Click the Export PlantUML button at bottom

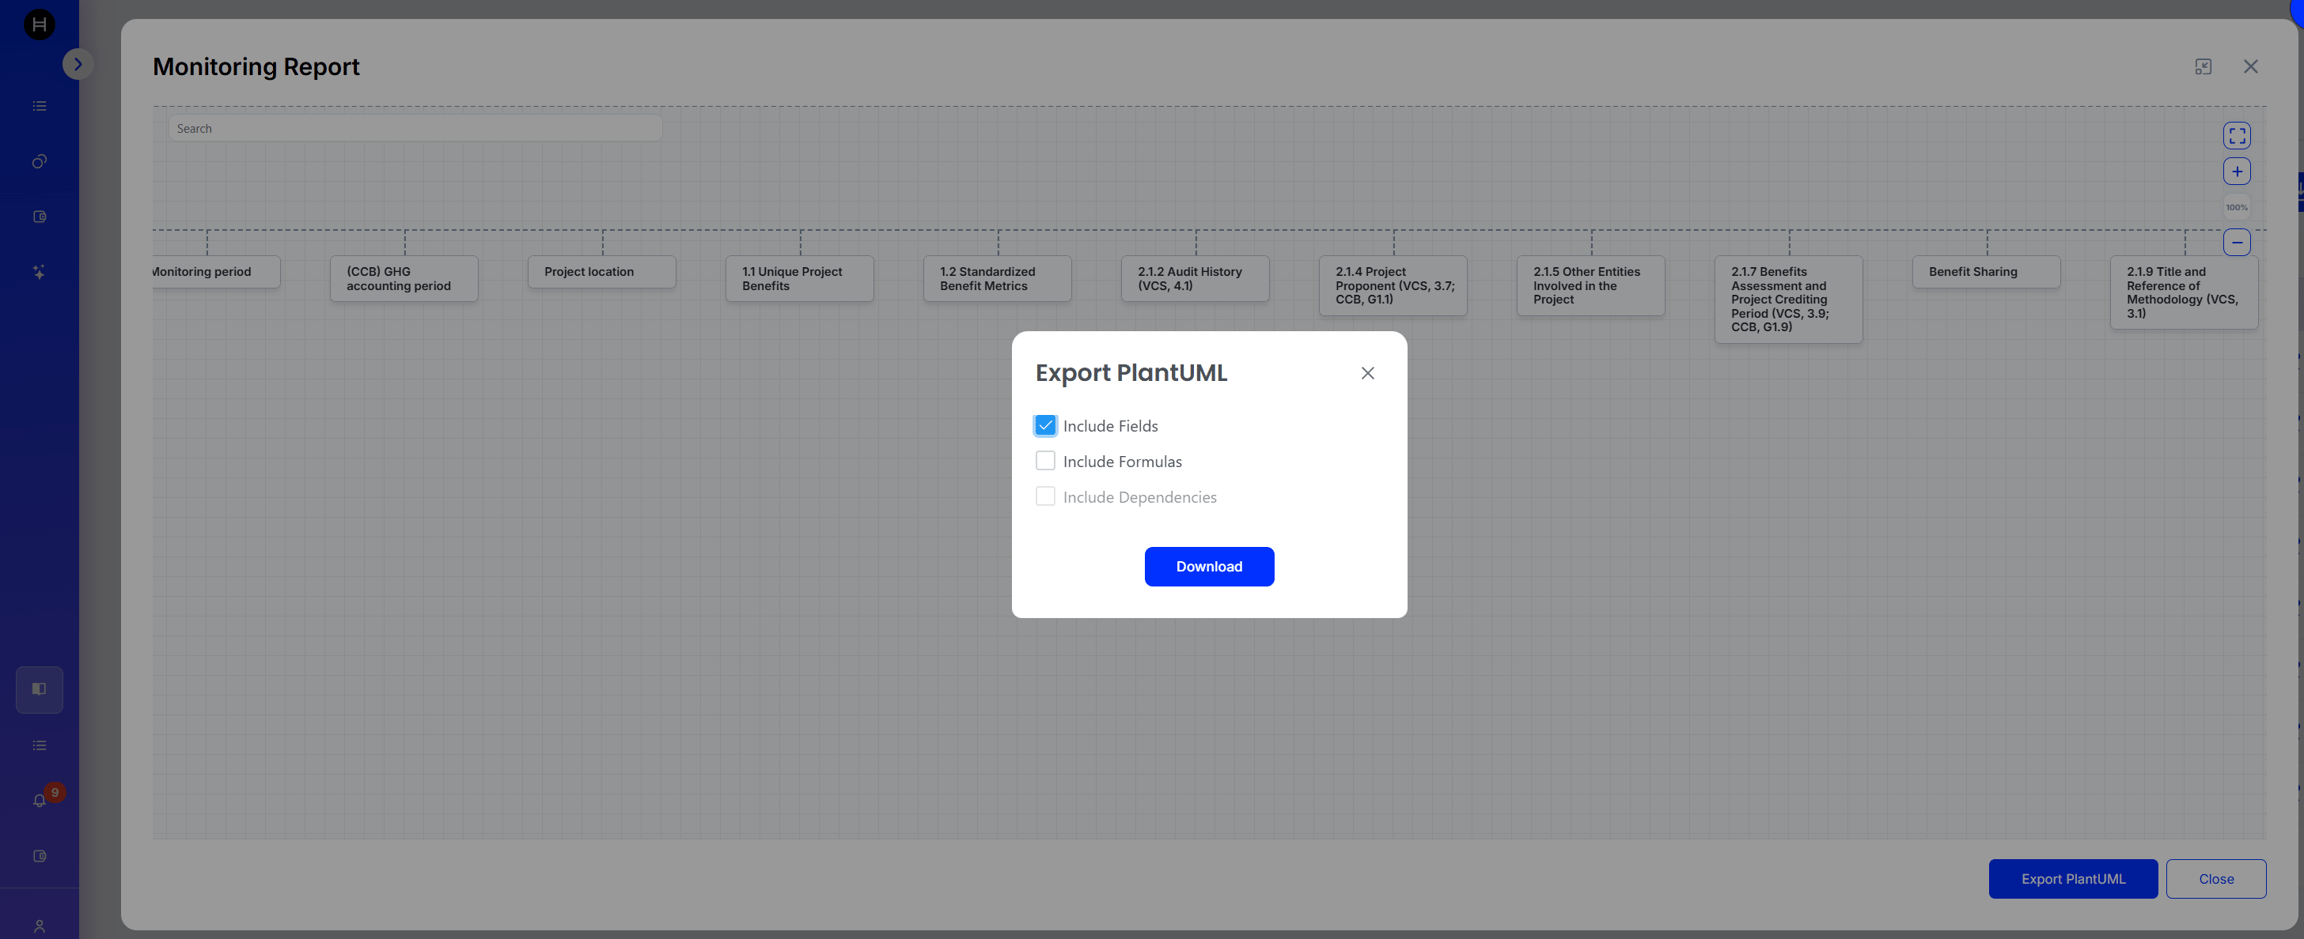pyautogui.click(x=2073, y=879)
